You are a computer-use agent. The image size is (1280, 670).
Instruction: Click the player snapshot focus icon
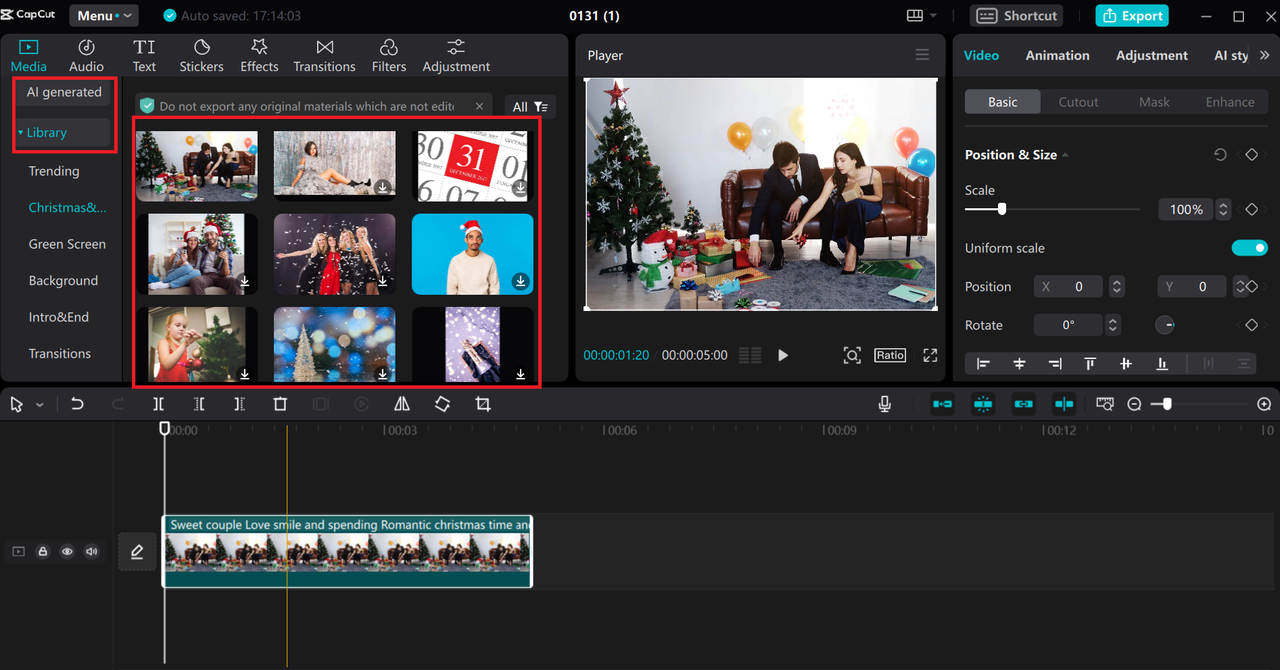pos(851,355)
